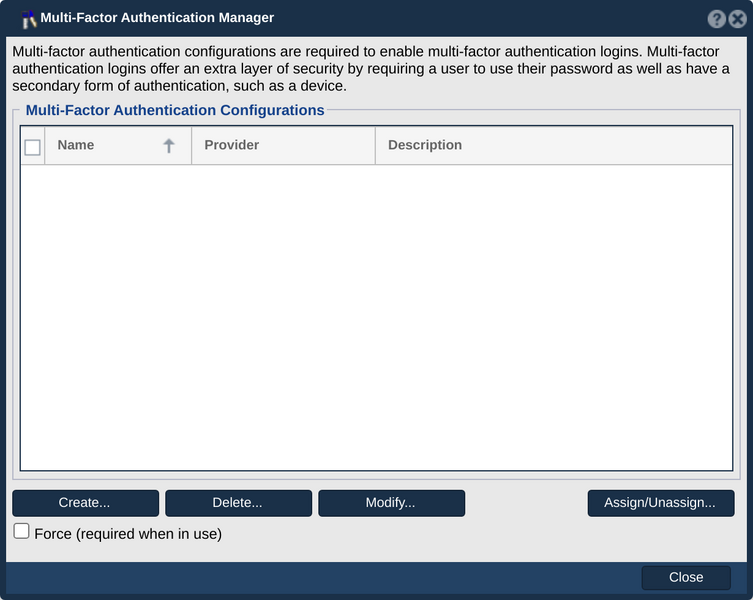
Task: Sort by the Name column header
Action: pyautogui.click(x=118, y=145)
